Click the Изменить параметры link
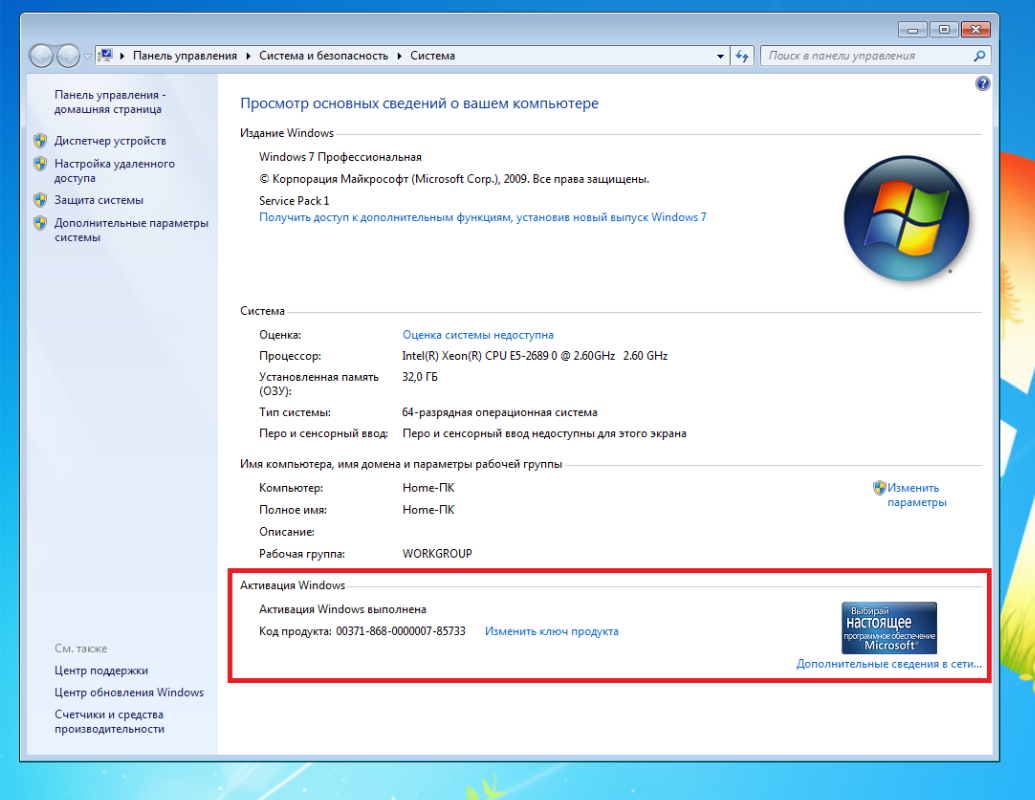 (x=913, y=495)
